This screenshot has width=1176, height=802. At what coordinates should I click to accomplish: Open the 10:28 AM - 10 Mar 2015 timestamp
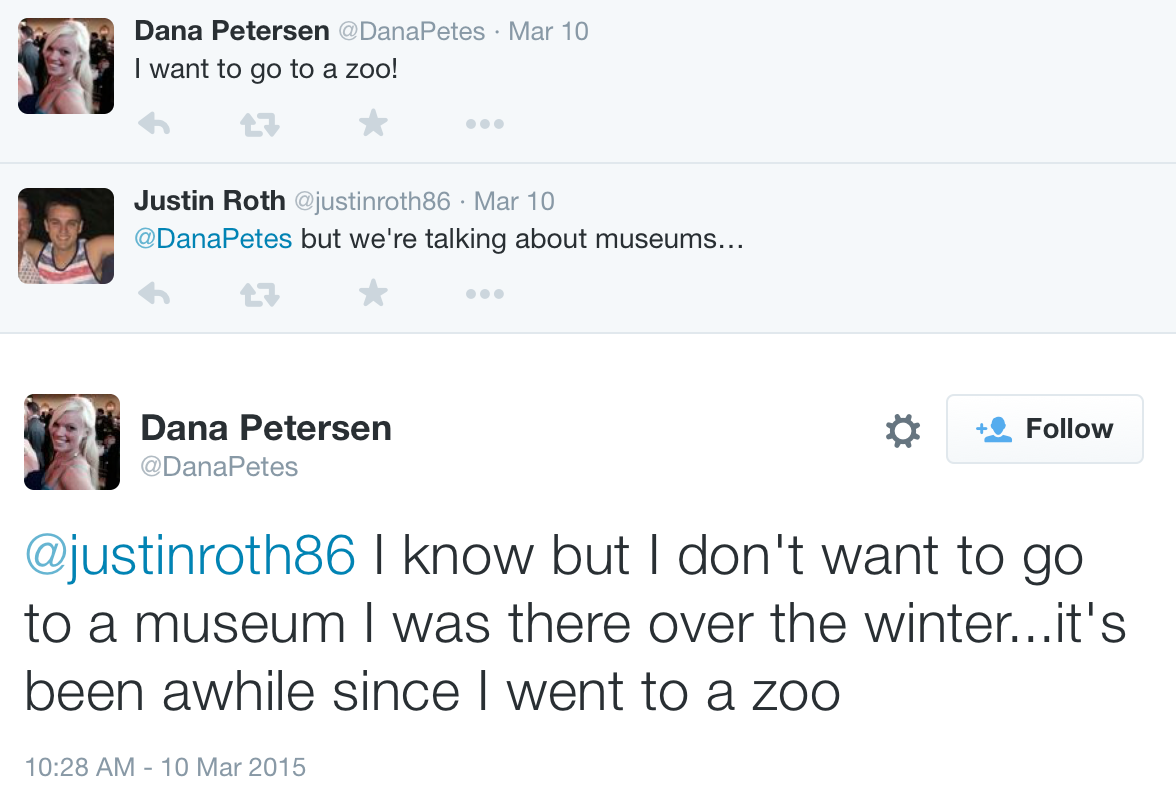tap(165, 767)
